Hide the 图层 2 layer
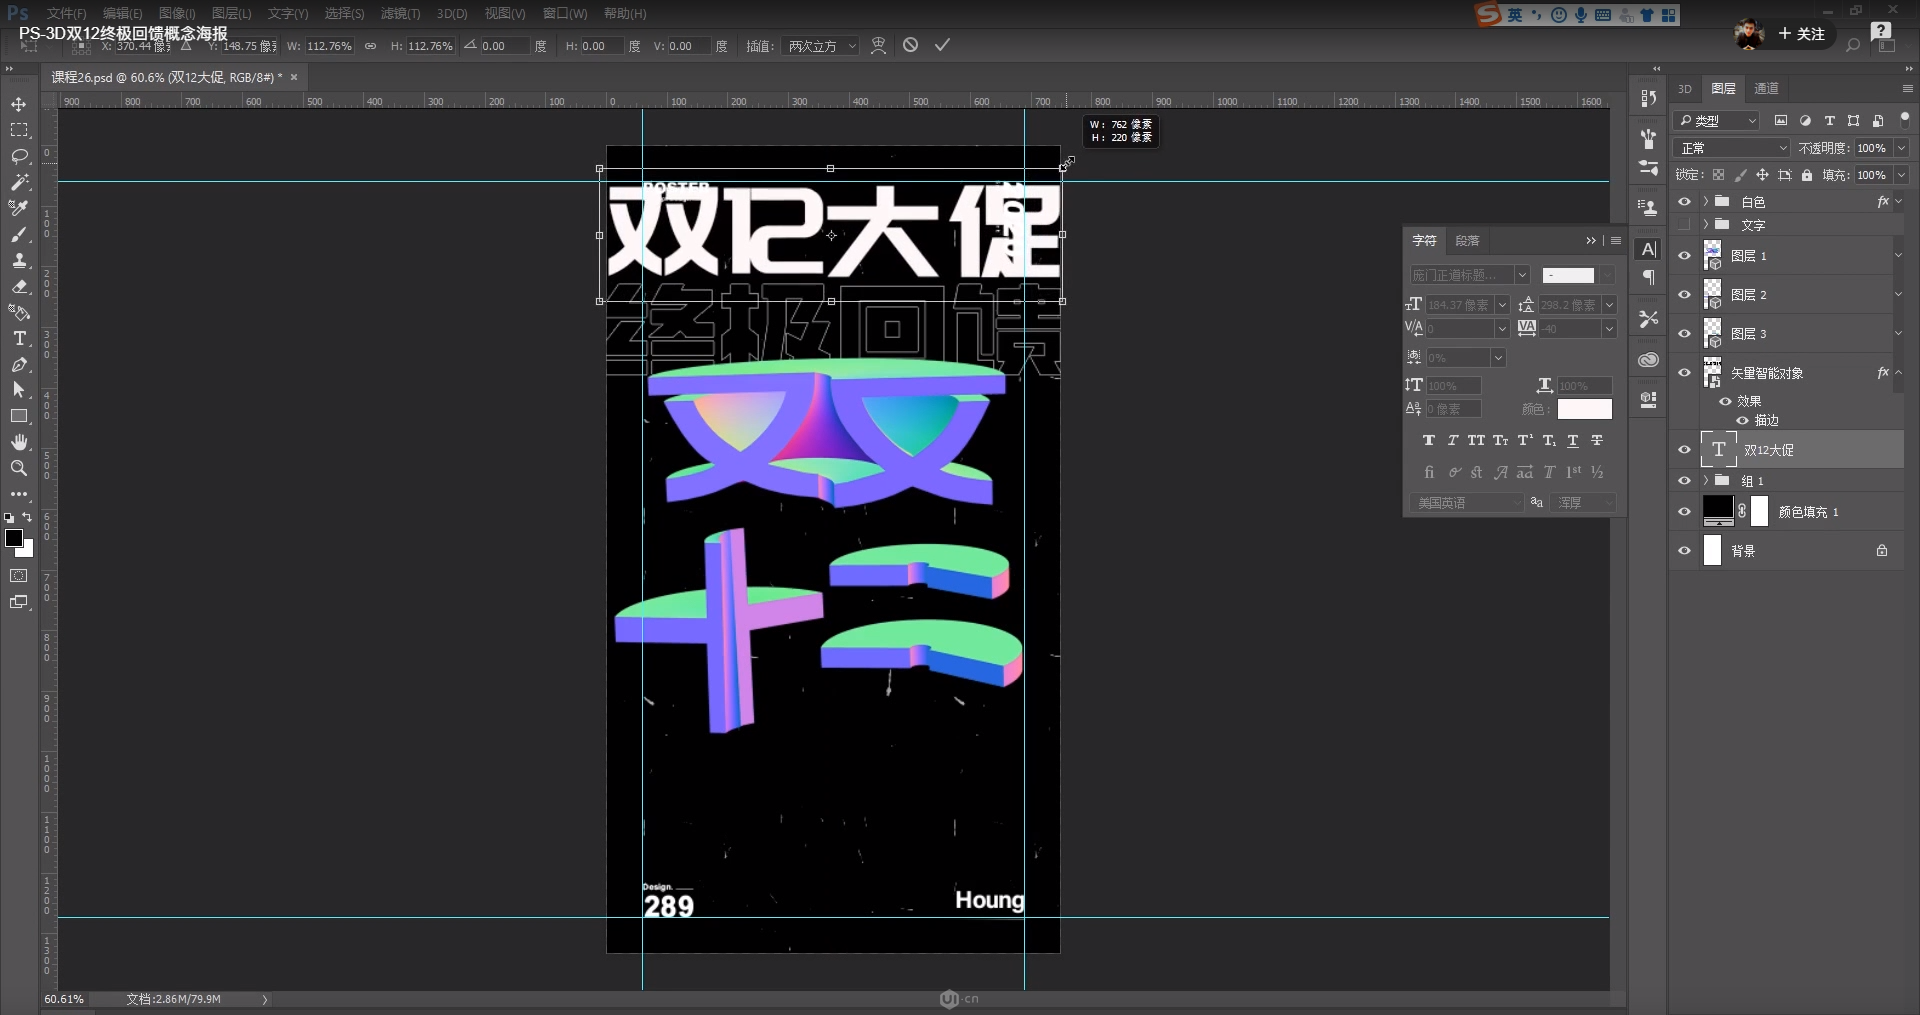 pyautogui.click(x=1684, y=295)
